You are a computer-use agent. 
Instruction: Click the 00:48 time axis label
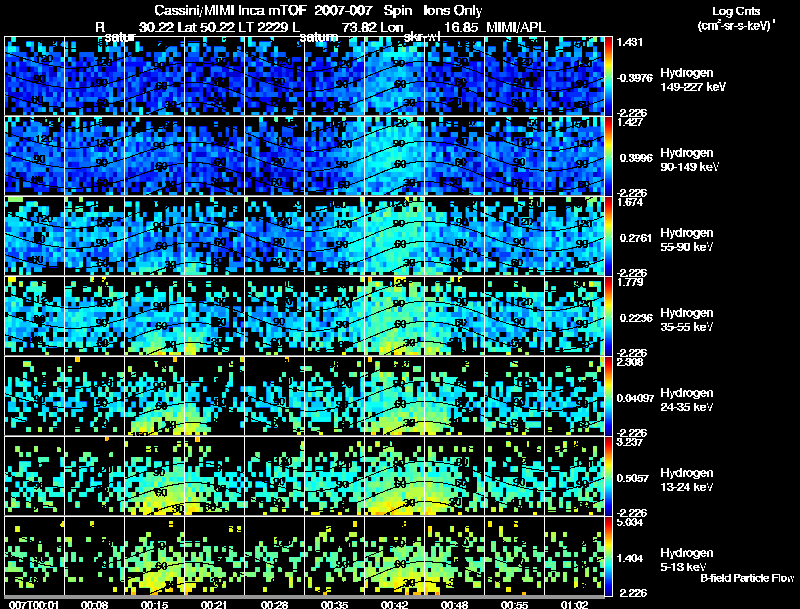(x=454, y=604)
